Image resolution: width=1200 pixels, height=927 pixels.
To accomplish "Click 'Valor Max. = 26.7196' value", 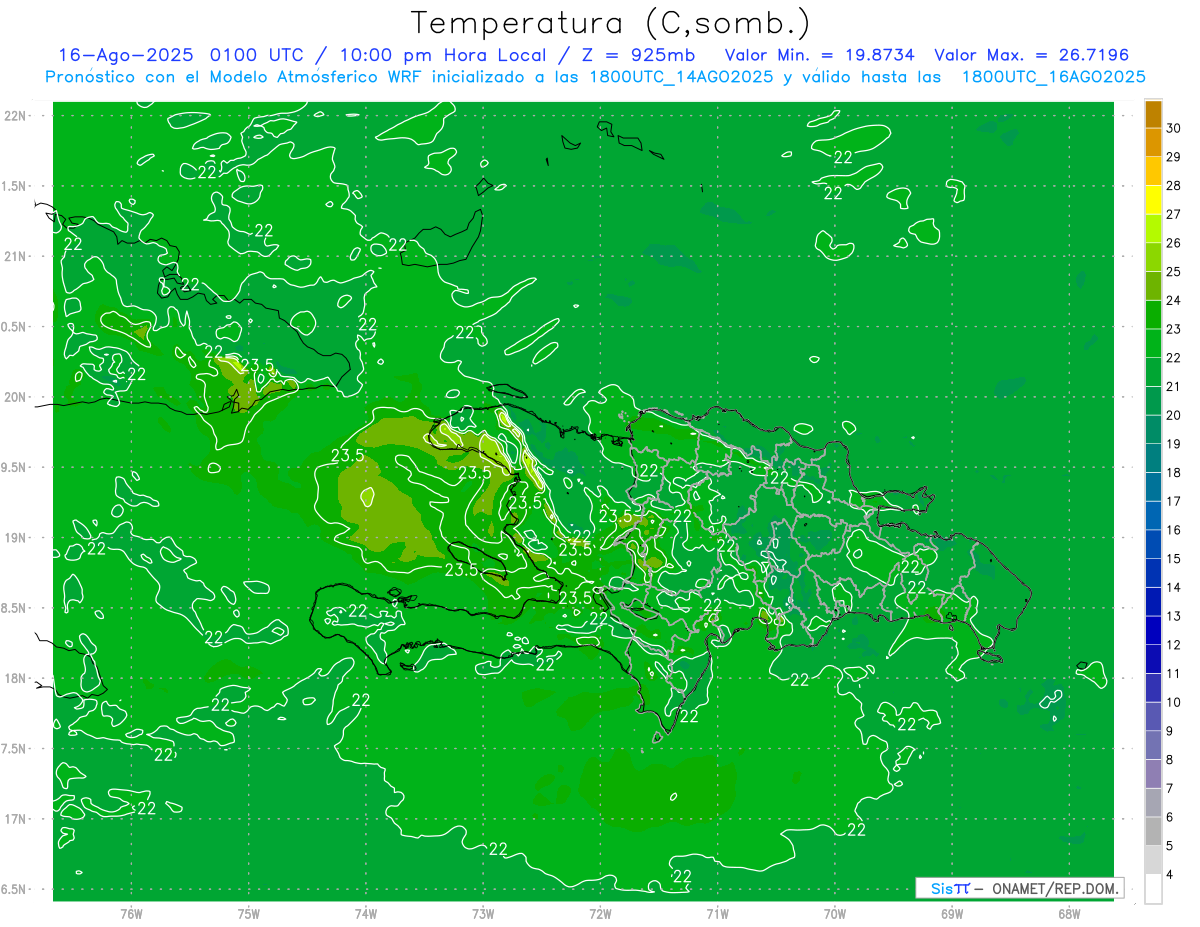I will click(1032, 55).
